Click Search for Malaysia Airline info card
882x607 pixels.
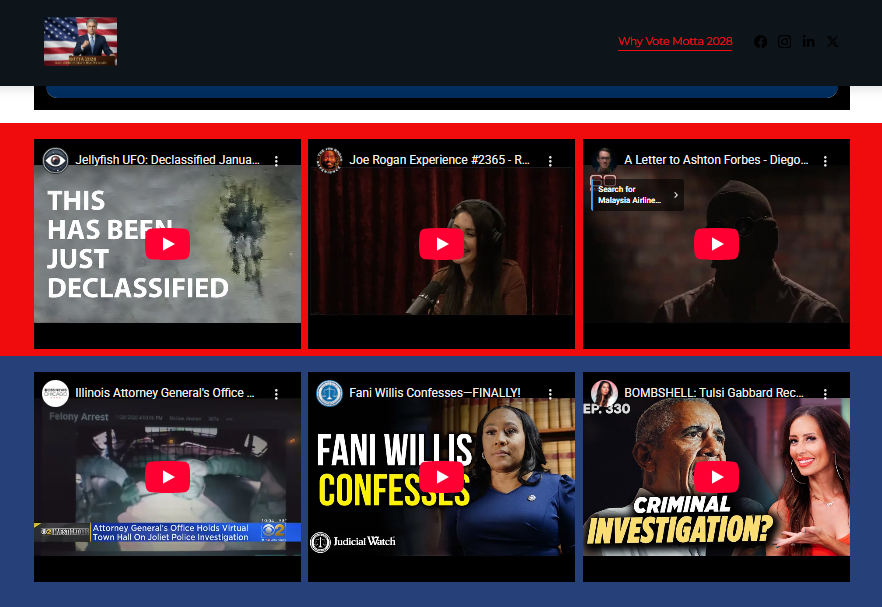pos(637,195)
